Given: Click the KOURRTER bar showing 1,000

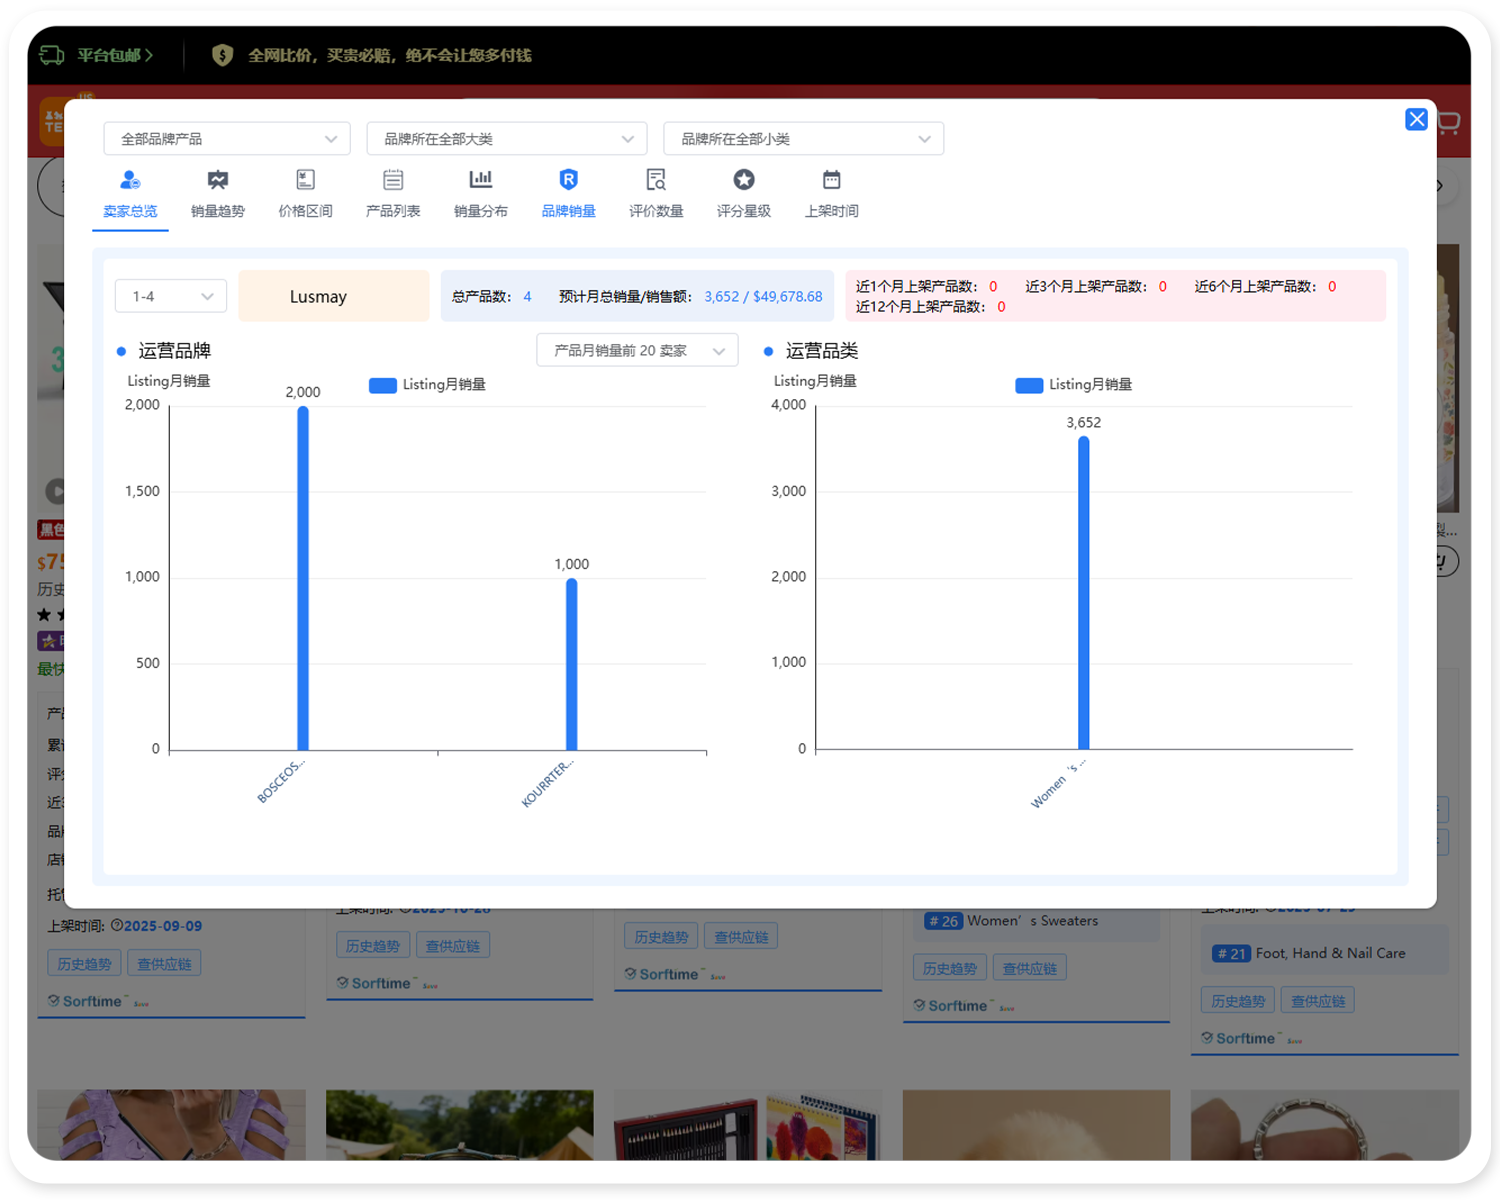Looking at the screenshot, I should 571,665.
